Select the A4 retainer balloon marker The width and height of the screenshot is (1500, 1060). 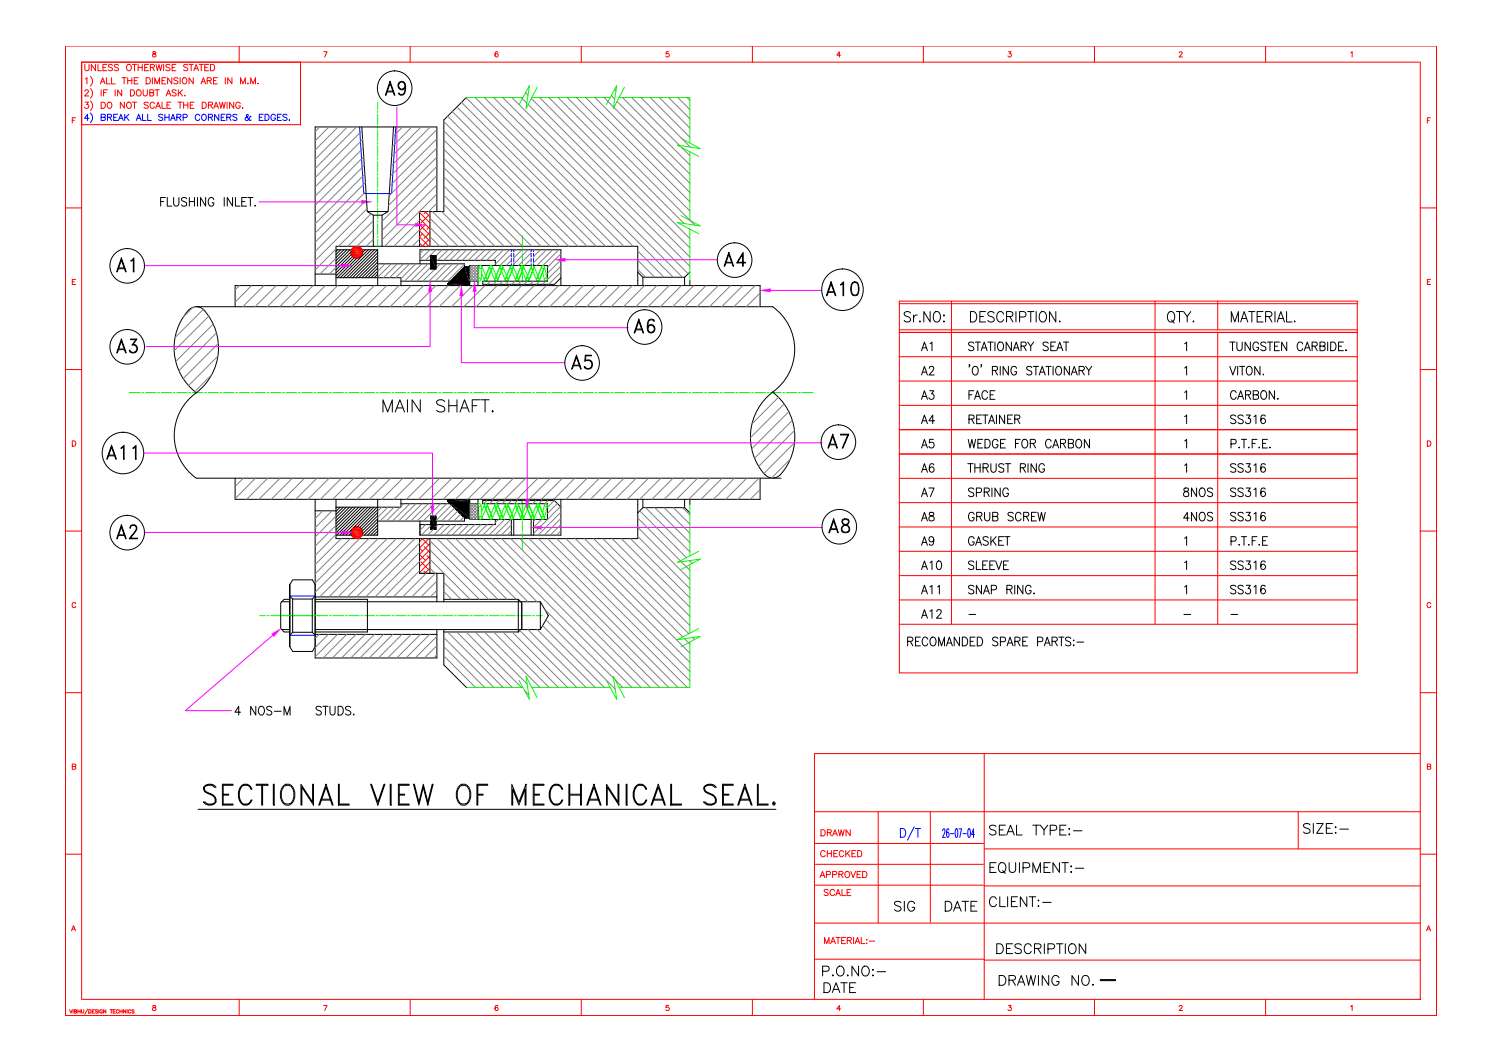point(737,258)
